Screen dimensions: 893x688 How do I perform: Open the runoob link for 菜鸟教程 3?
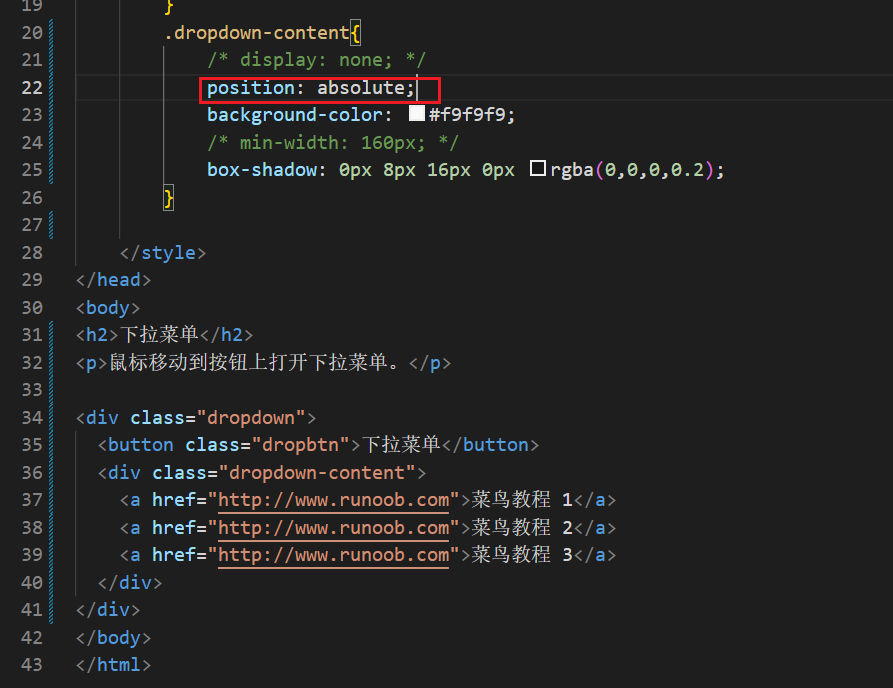(x=334, y=555)
